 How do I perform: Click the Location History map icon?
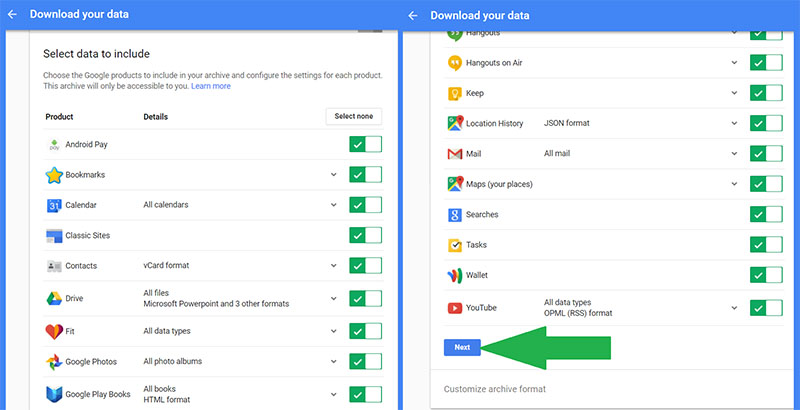[455, 123]
